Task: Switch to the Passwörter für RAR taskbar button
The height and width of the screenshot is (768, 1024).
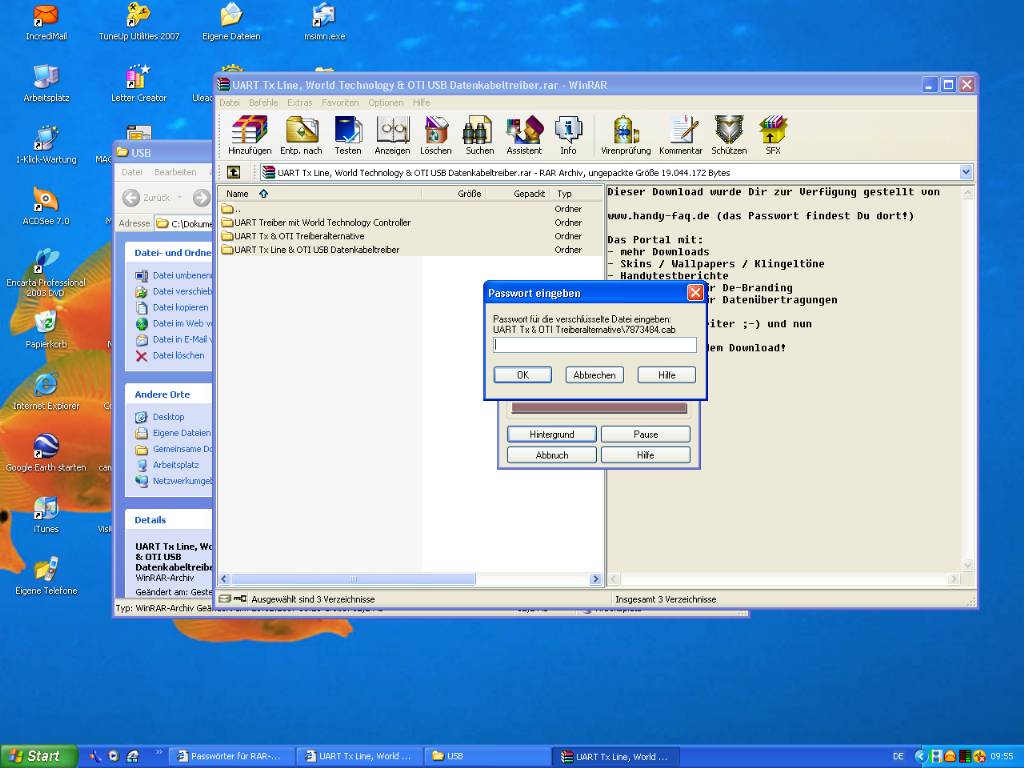Action: pyautogui.click(x=232, y=756)
